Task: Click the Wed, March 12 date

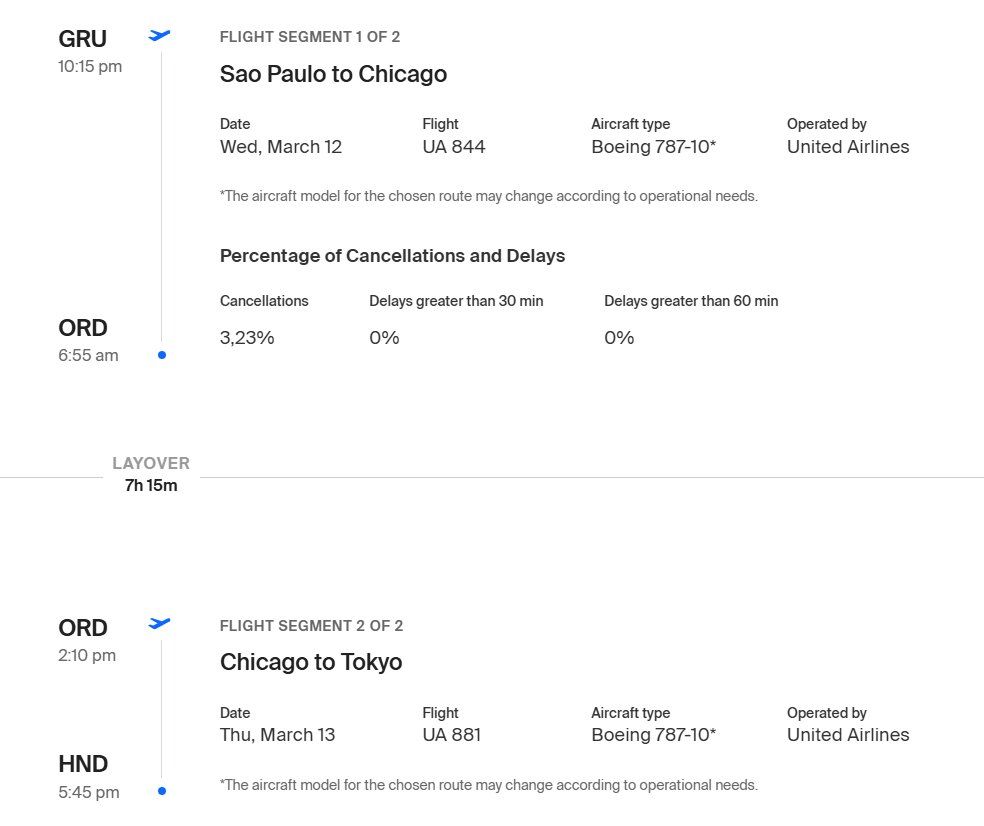Action: [281, 147]
